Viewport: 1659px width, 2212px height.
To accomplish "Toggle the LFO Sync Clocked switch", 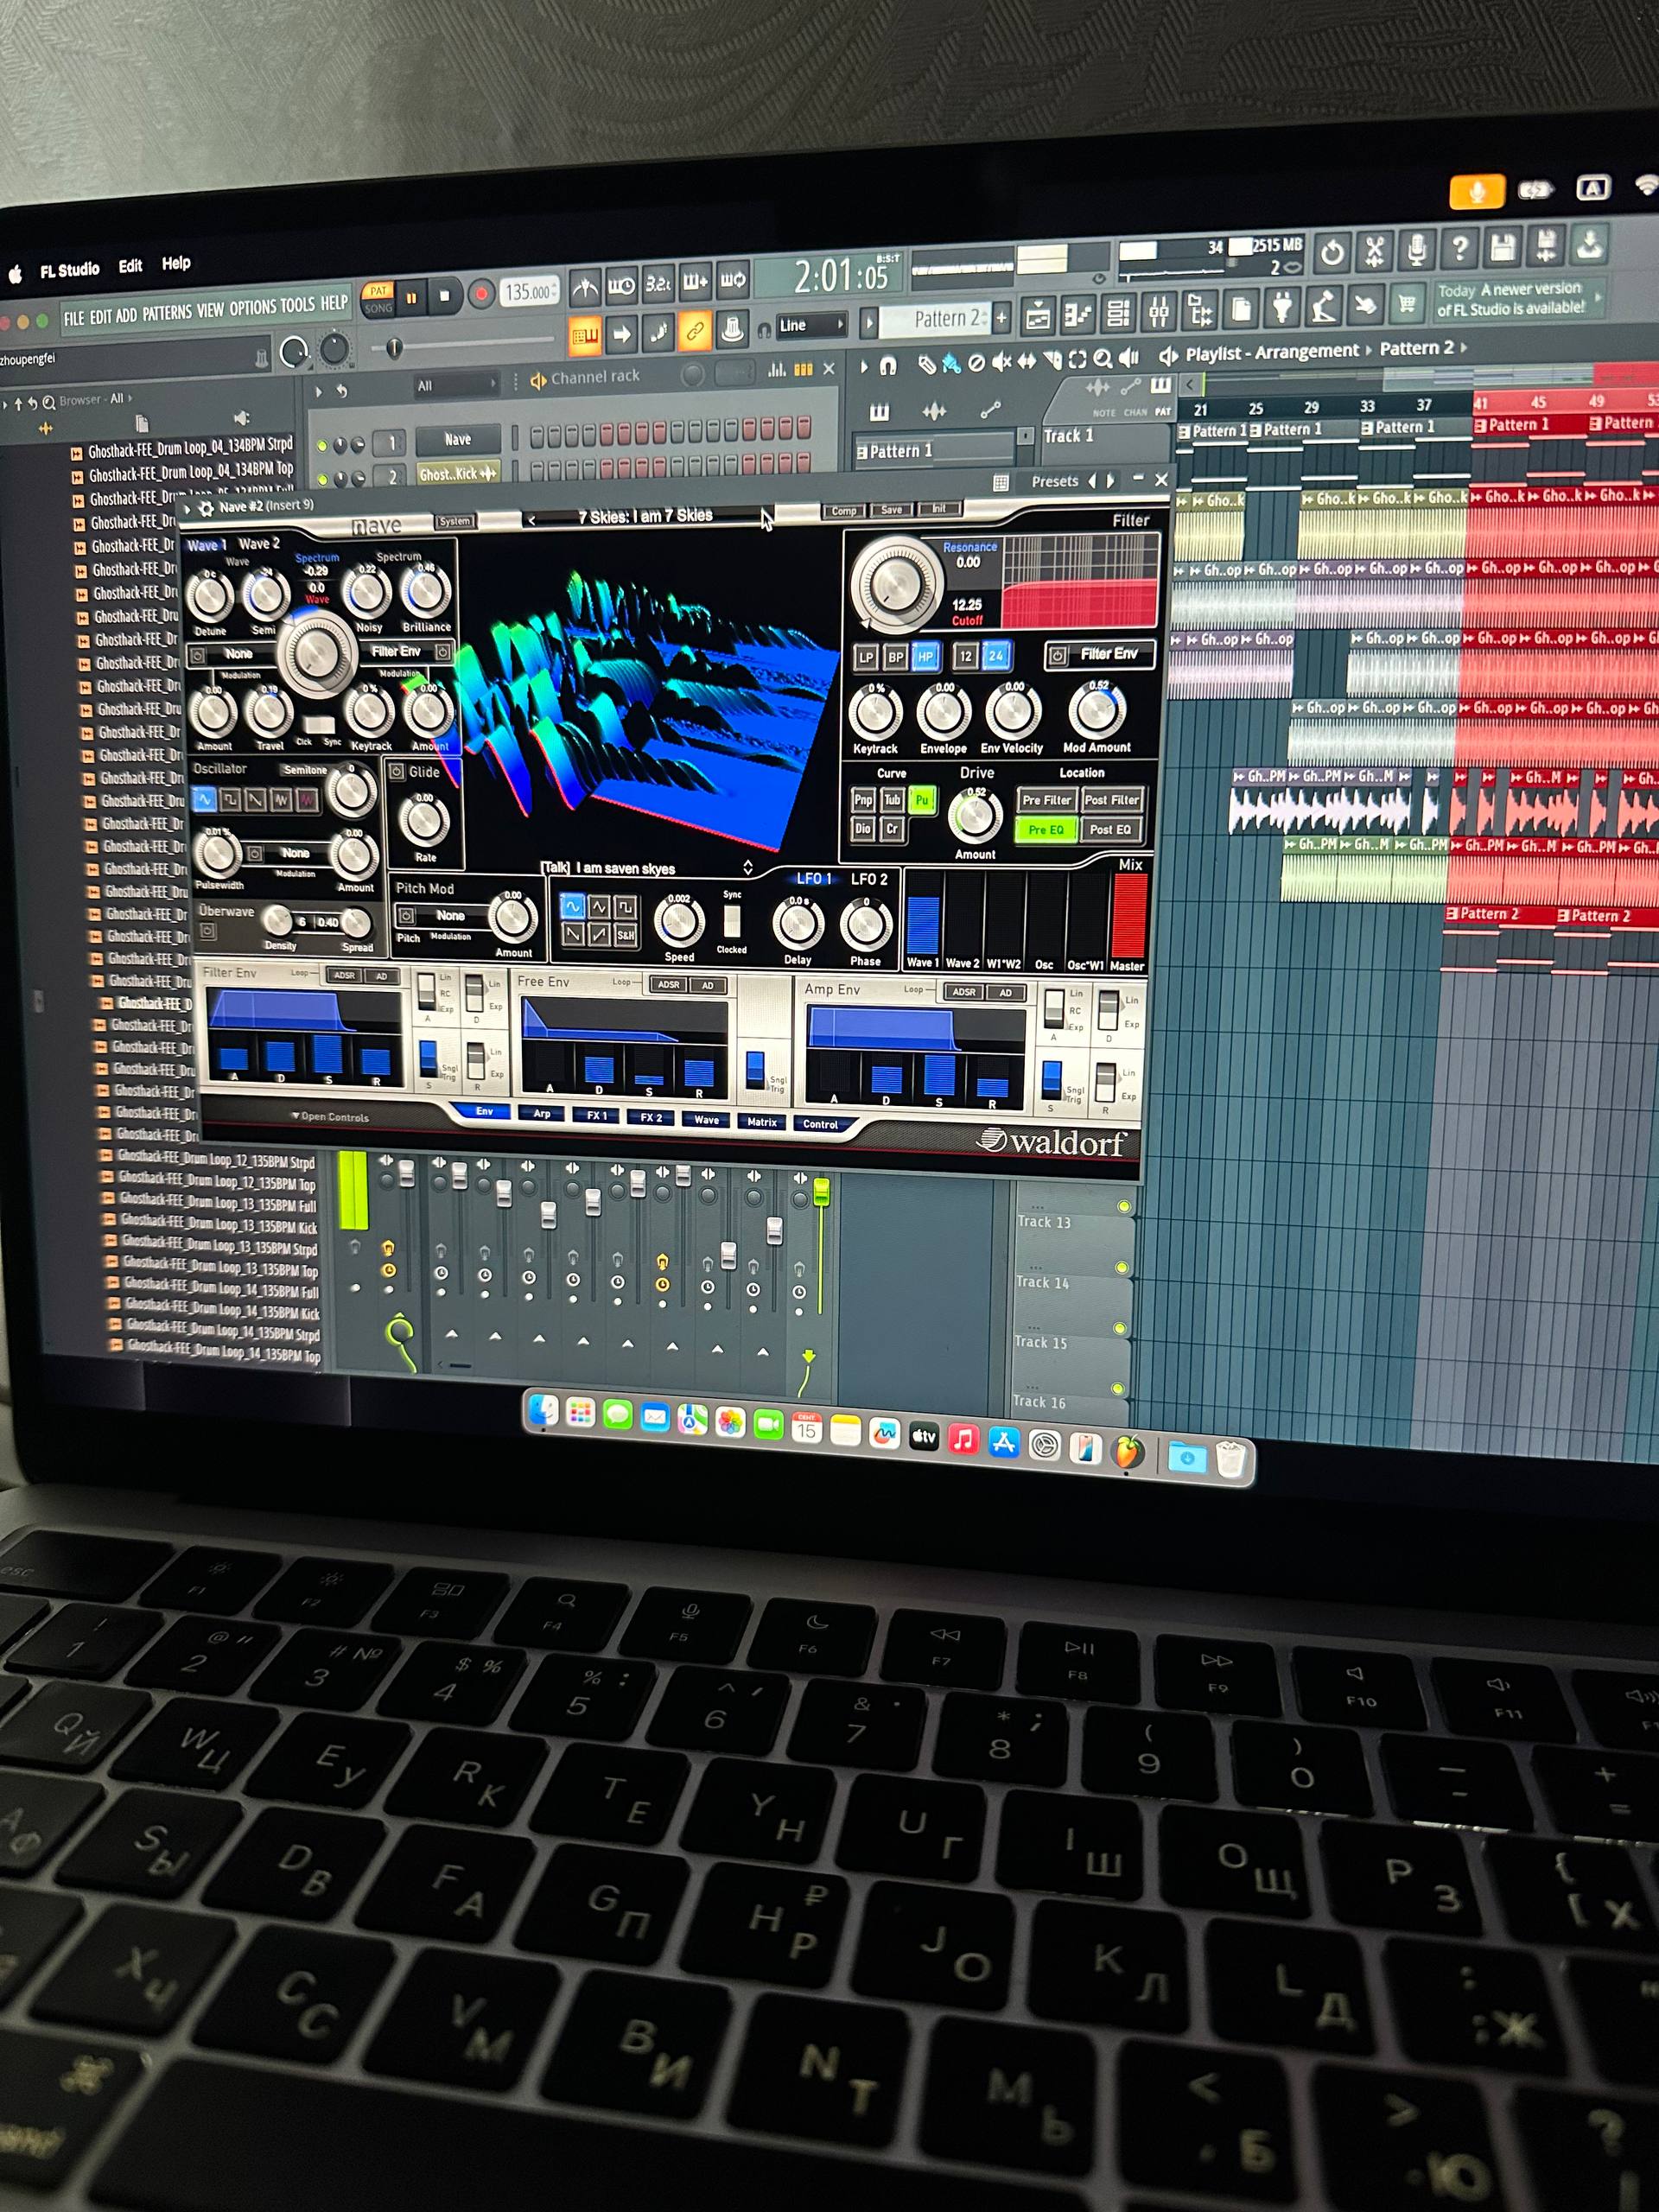I will point(732,921).
